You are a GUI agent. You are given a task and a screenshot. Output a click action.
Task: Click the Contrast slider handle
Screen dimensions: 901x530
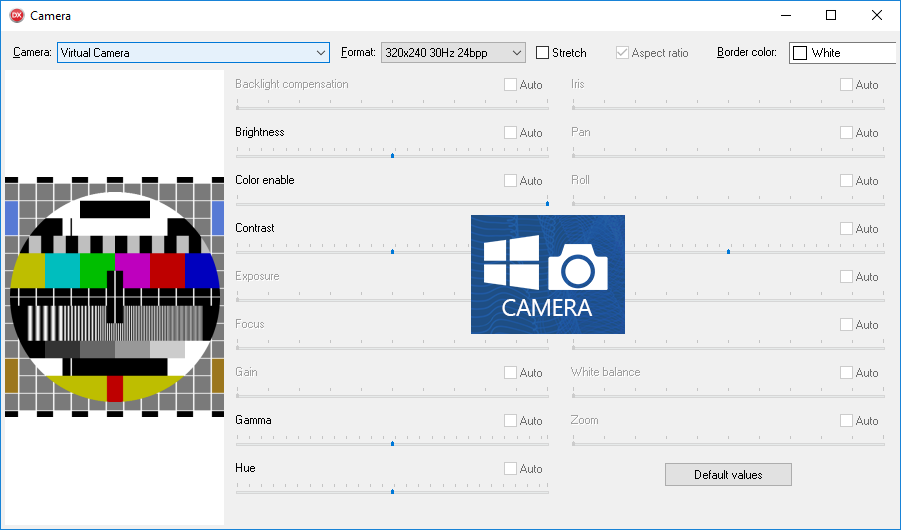coord(392,251)
